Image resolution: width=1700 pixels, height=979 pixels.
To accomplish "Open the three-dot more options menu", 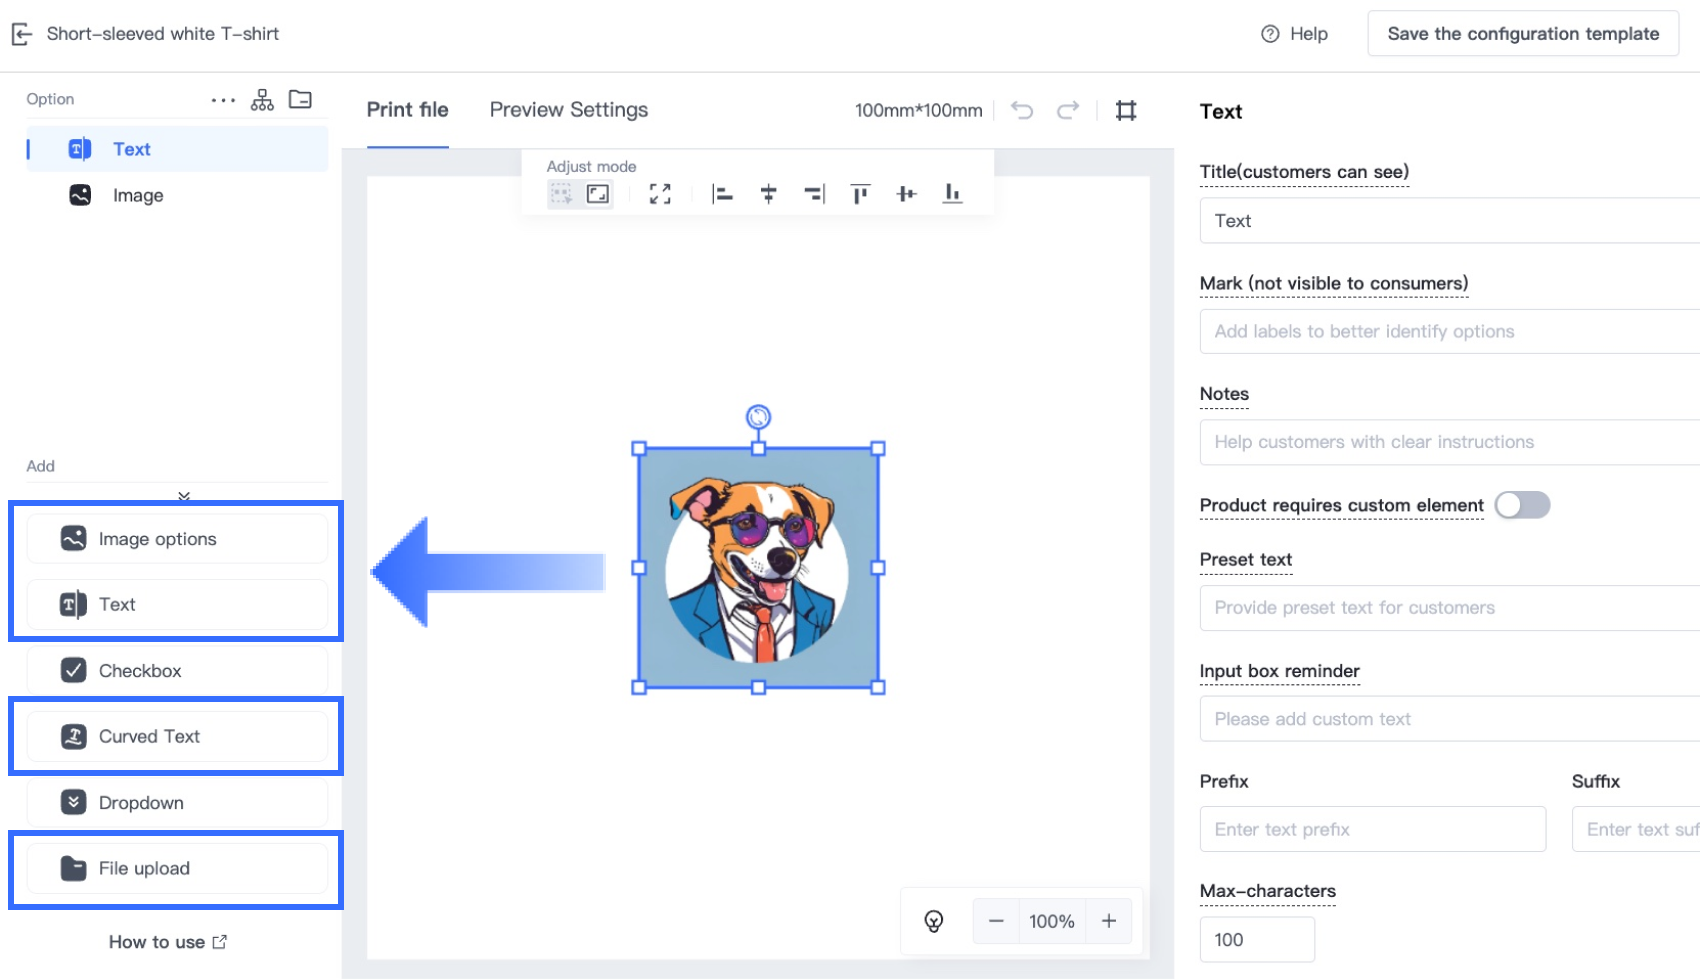I will (223, 100).
